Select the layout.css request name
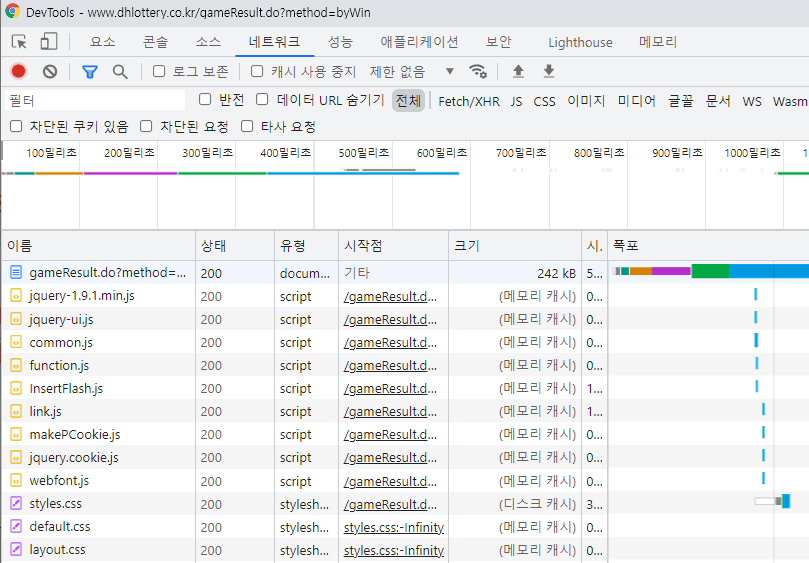The image size is (809, 563). pyautogui.click(x=57, y=550)
